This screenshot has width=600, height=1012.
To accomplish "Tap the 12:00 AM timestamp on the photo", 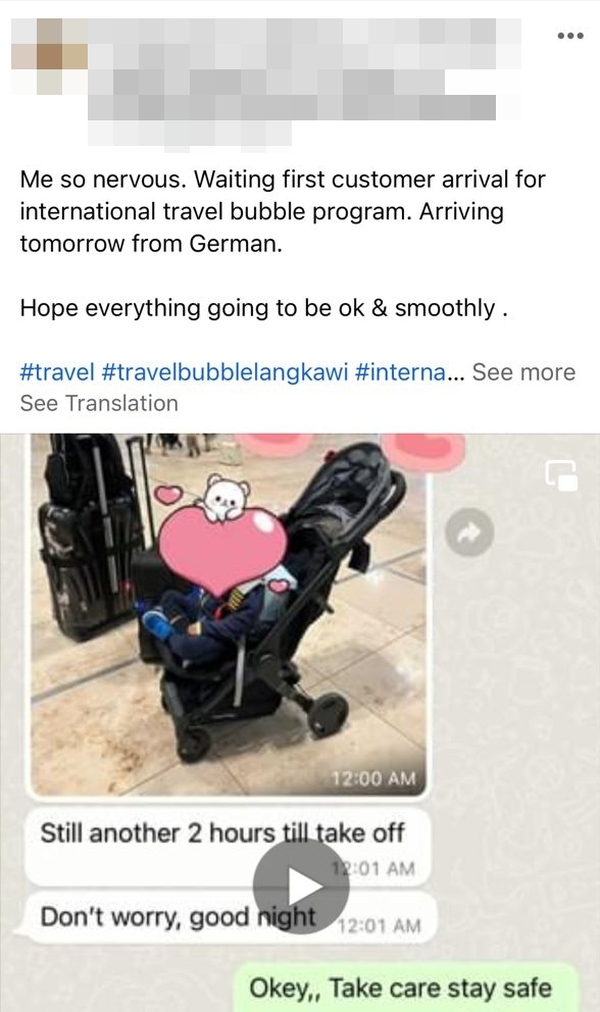I will pyautogui.click(x=374, y=779).
